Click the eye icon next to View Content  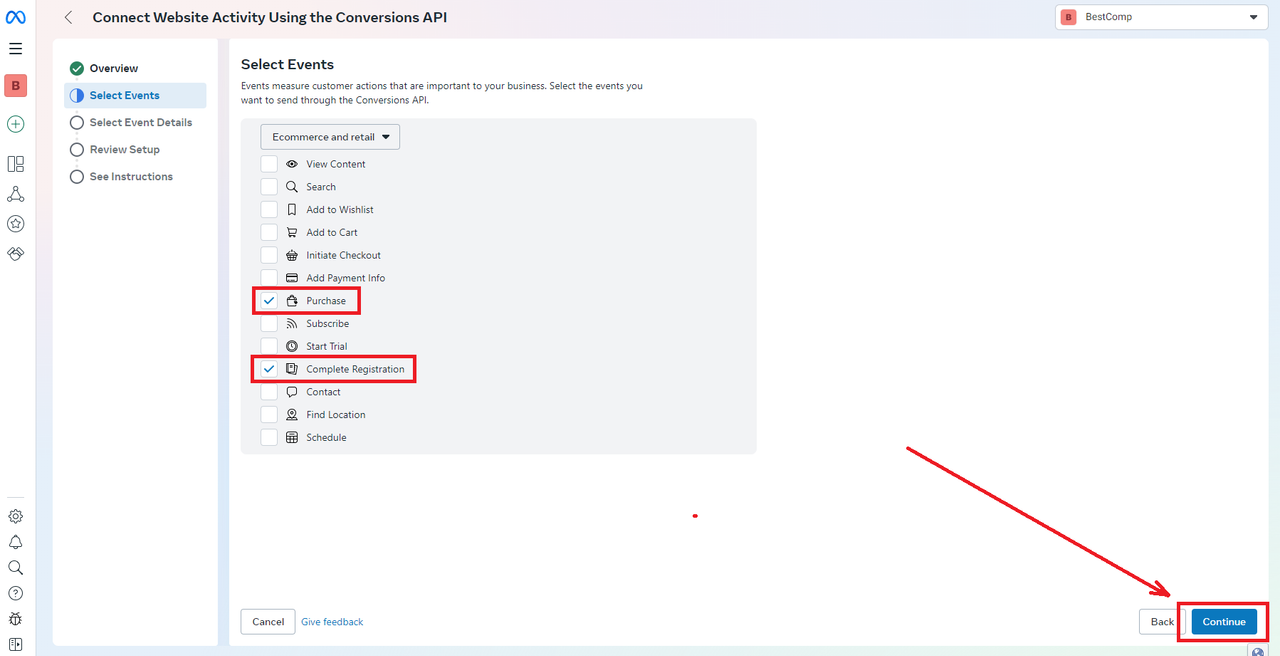coord(292,164)
